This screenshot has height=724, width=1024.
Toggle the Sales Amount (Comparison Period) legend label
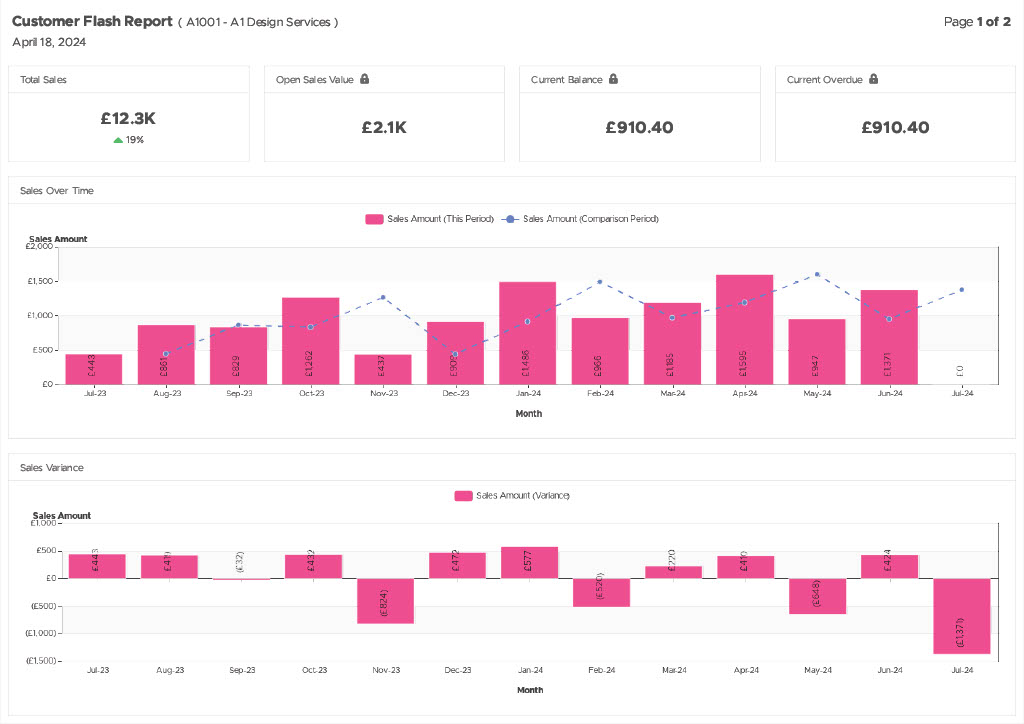(590, 219)
